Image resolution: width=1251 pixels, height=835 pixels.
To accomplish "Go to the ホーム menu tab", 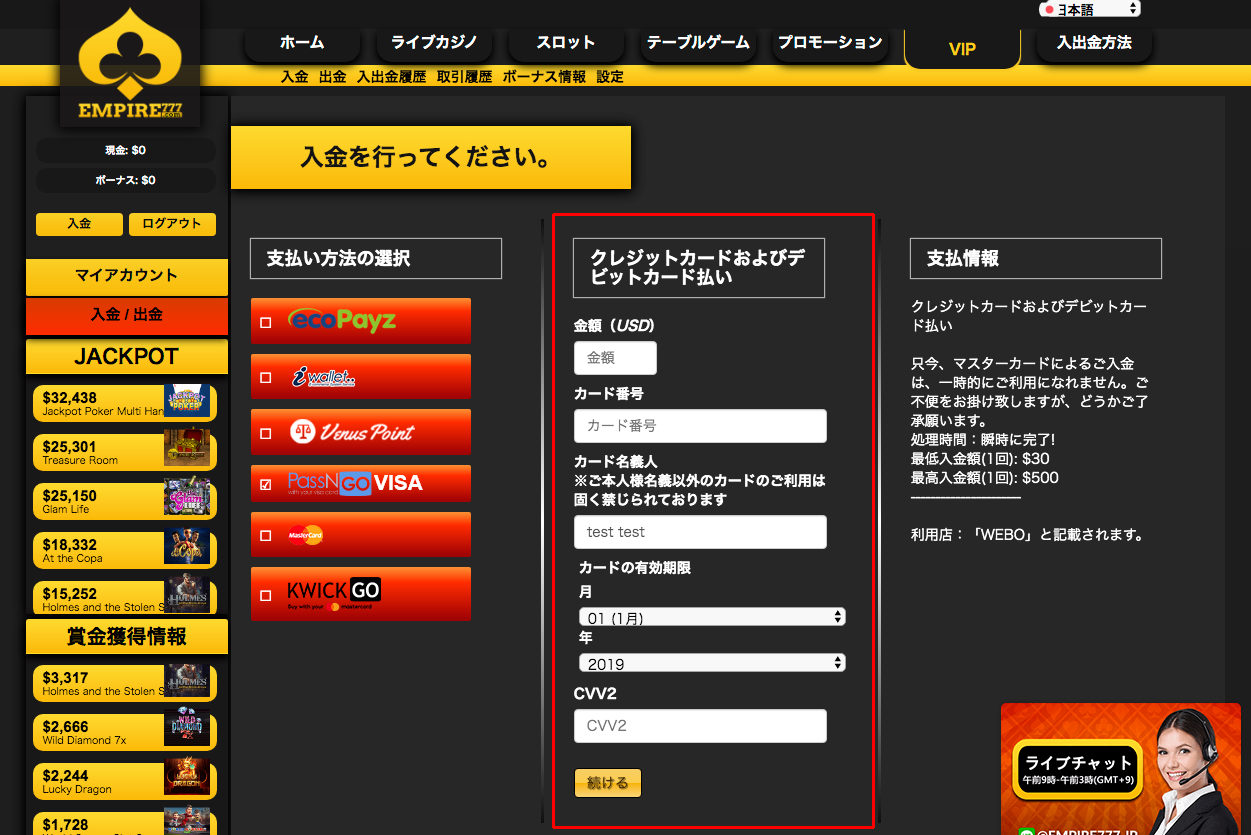I will [302, 43].
